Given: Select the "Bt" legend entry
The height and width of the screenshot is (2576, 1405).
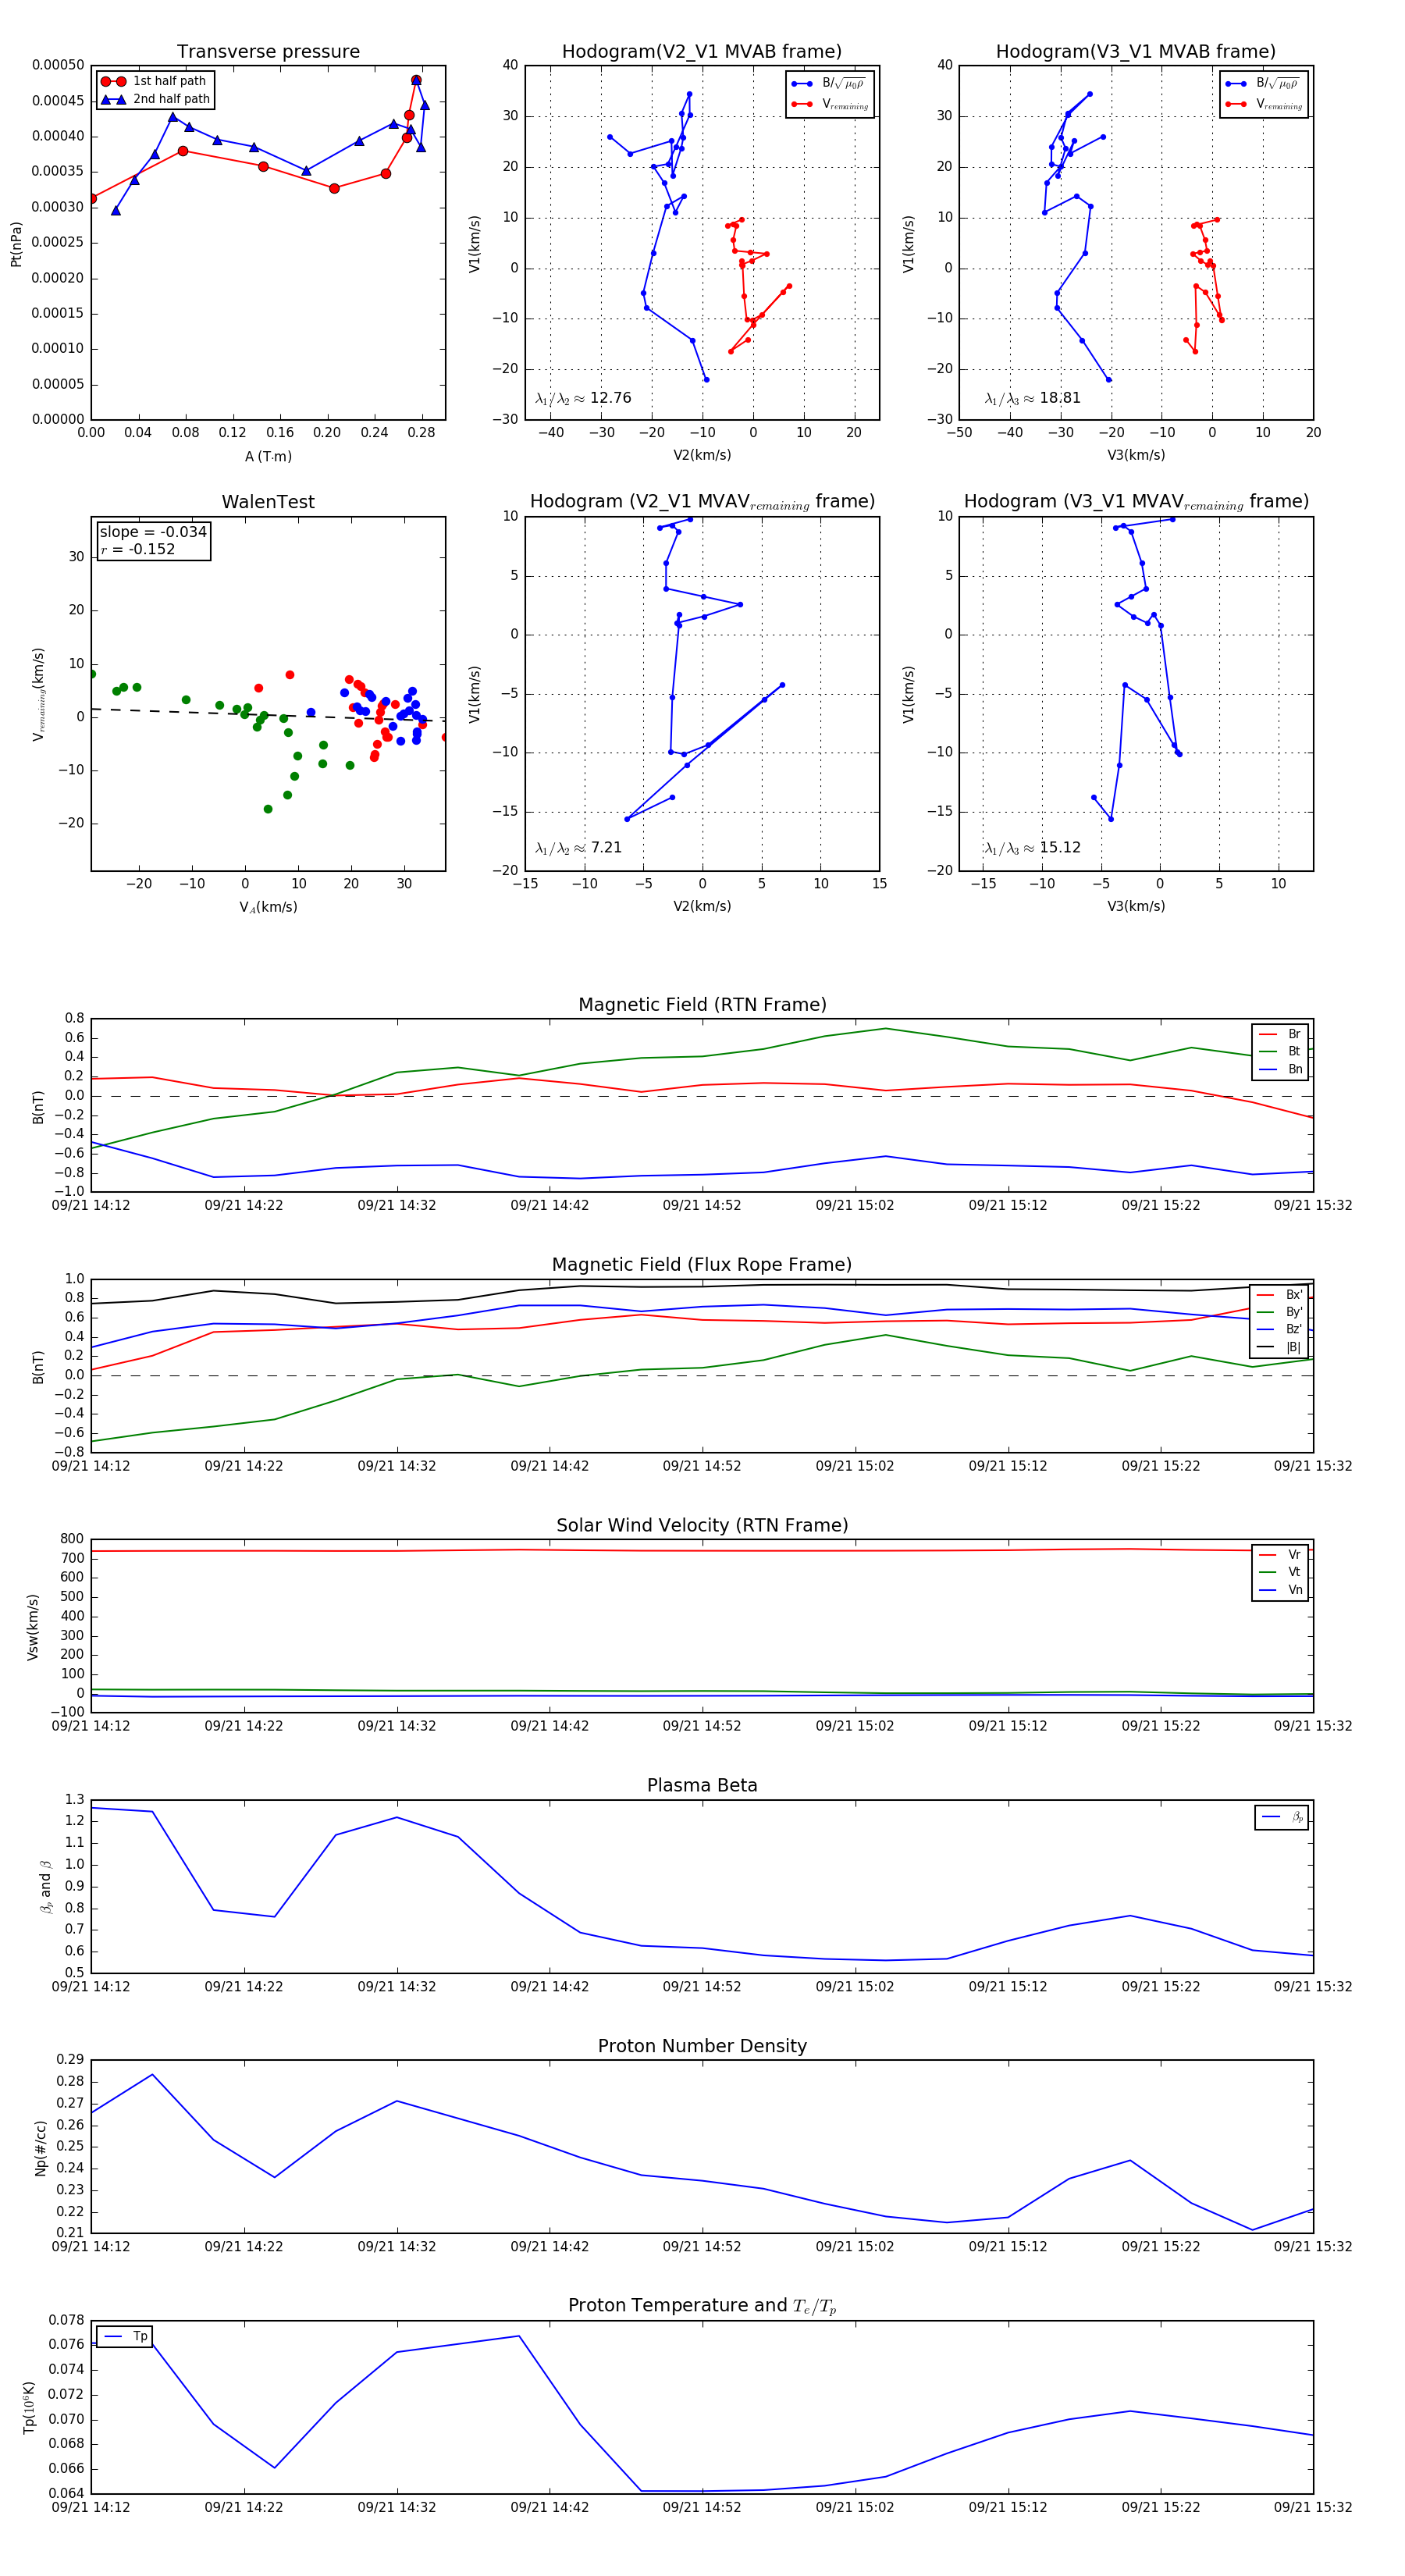Looking at the screenshot, I should pyautogui.click(x=1281, y=1051).
